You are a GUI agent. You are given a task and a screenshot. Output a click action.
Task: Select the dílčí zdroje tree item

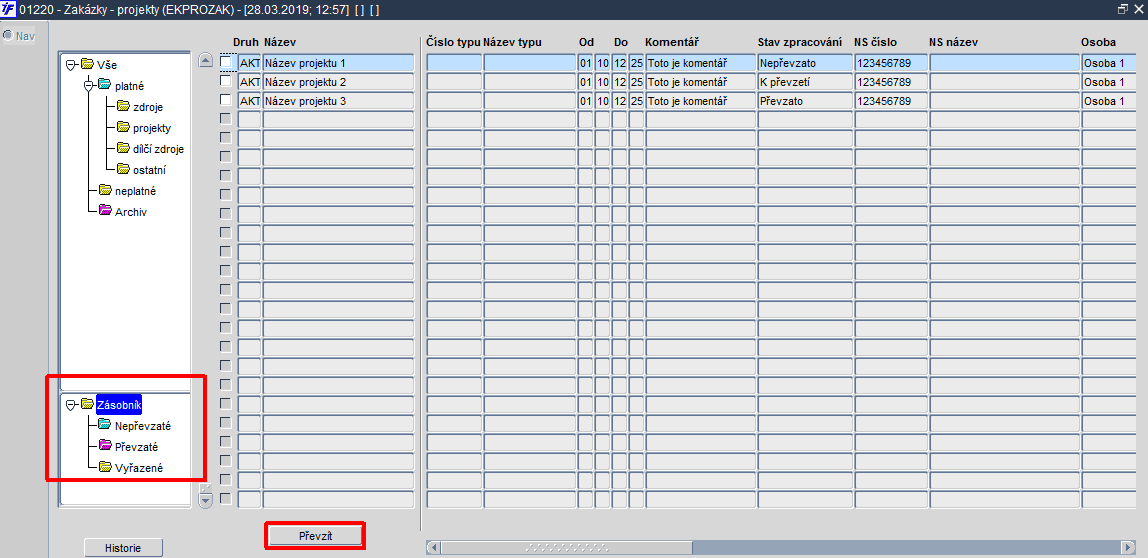pos(158,149)
